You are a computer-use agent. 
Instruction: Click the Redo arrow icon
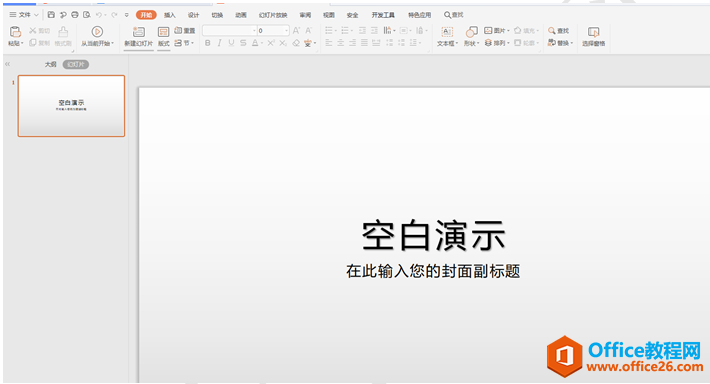tap(114, 15)
